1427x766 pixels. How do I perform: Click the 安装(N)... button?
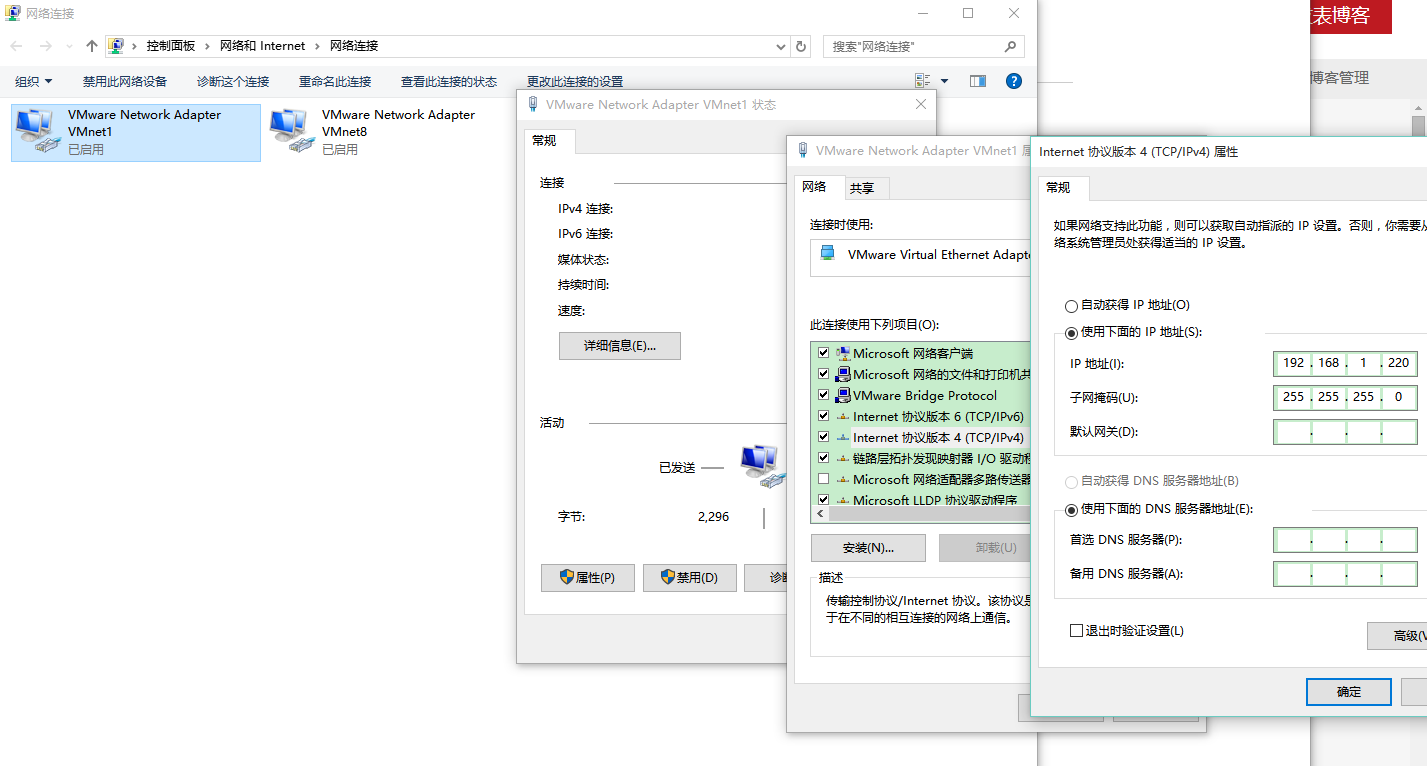click(868, 548)
